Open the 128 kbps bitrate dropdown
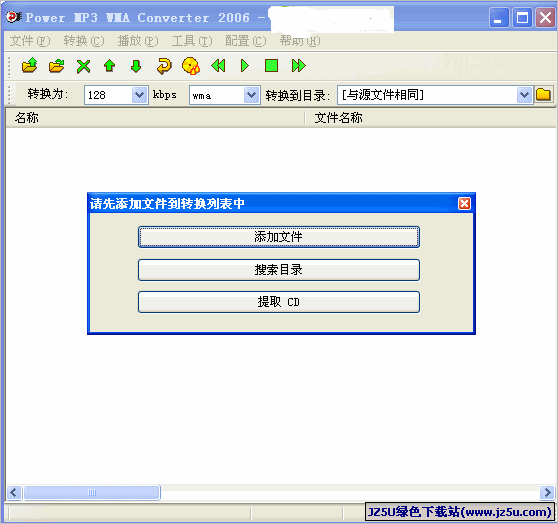Image resolution: width=558 pixels, height=524 pixels. pos(140,95)
